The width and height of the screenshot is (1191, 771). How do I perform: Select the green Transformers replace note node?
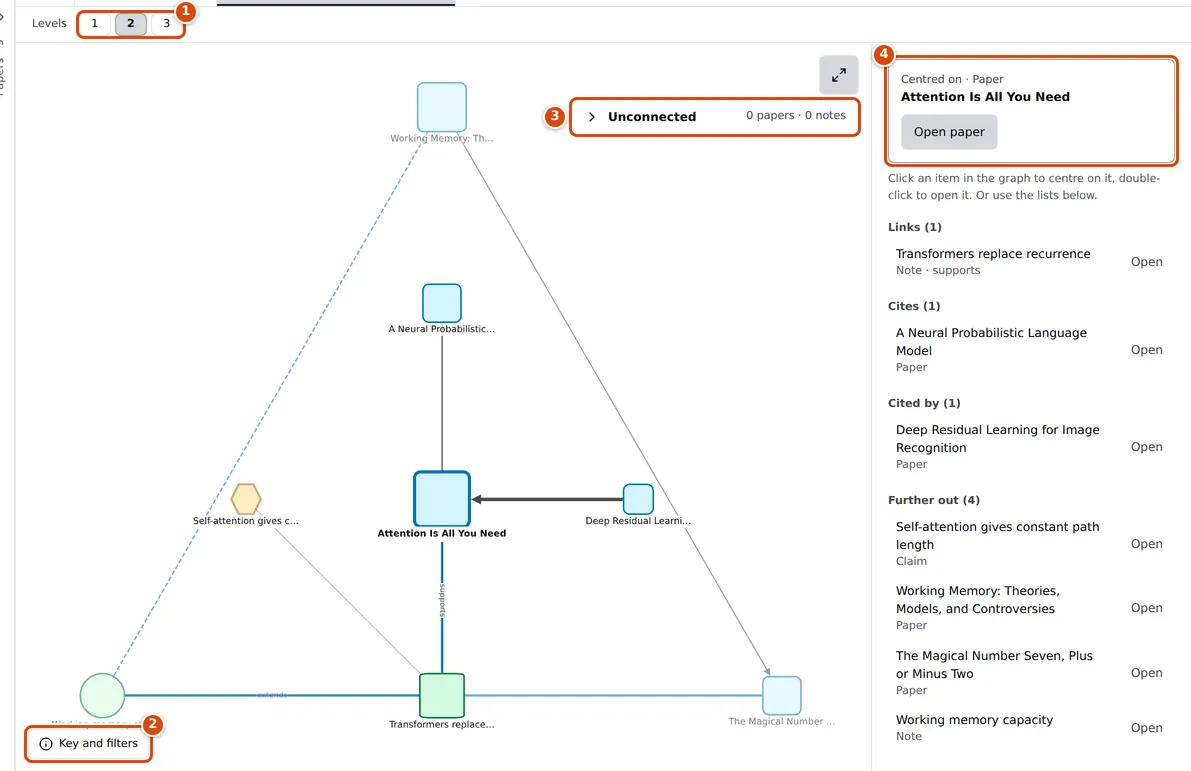pyautogui.click(x=442, y=695)
